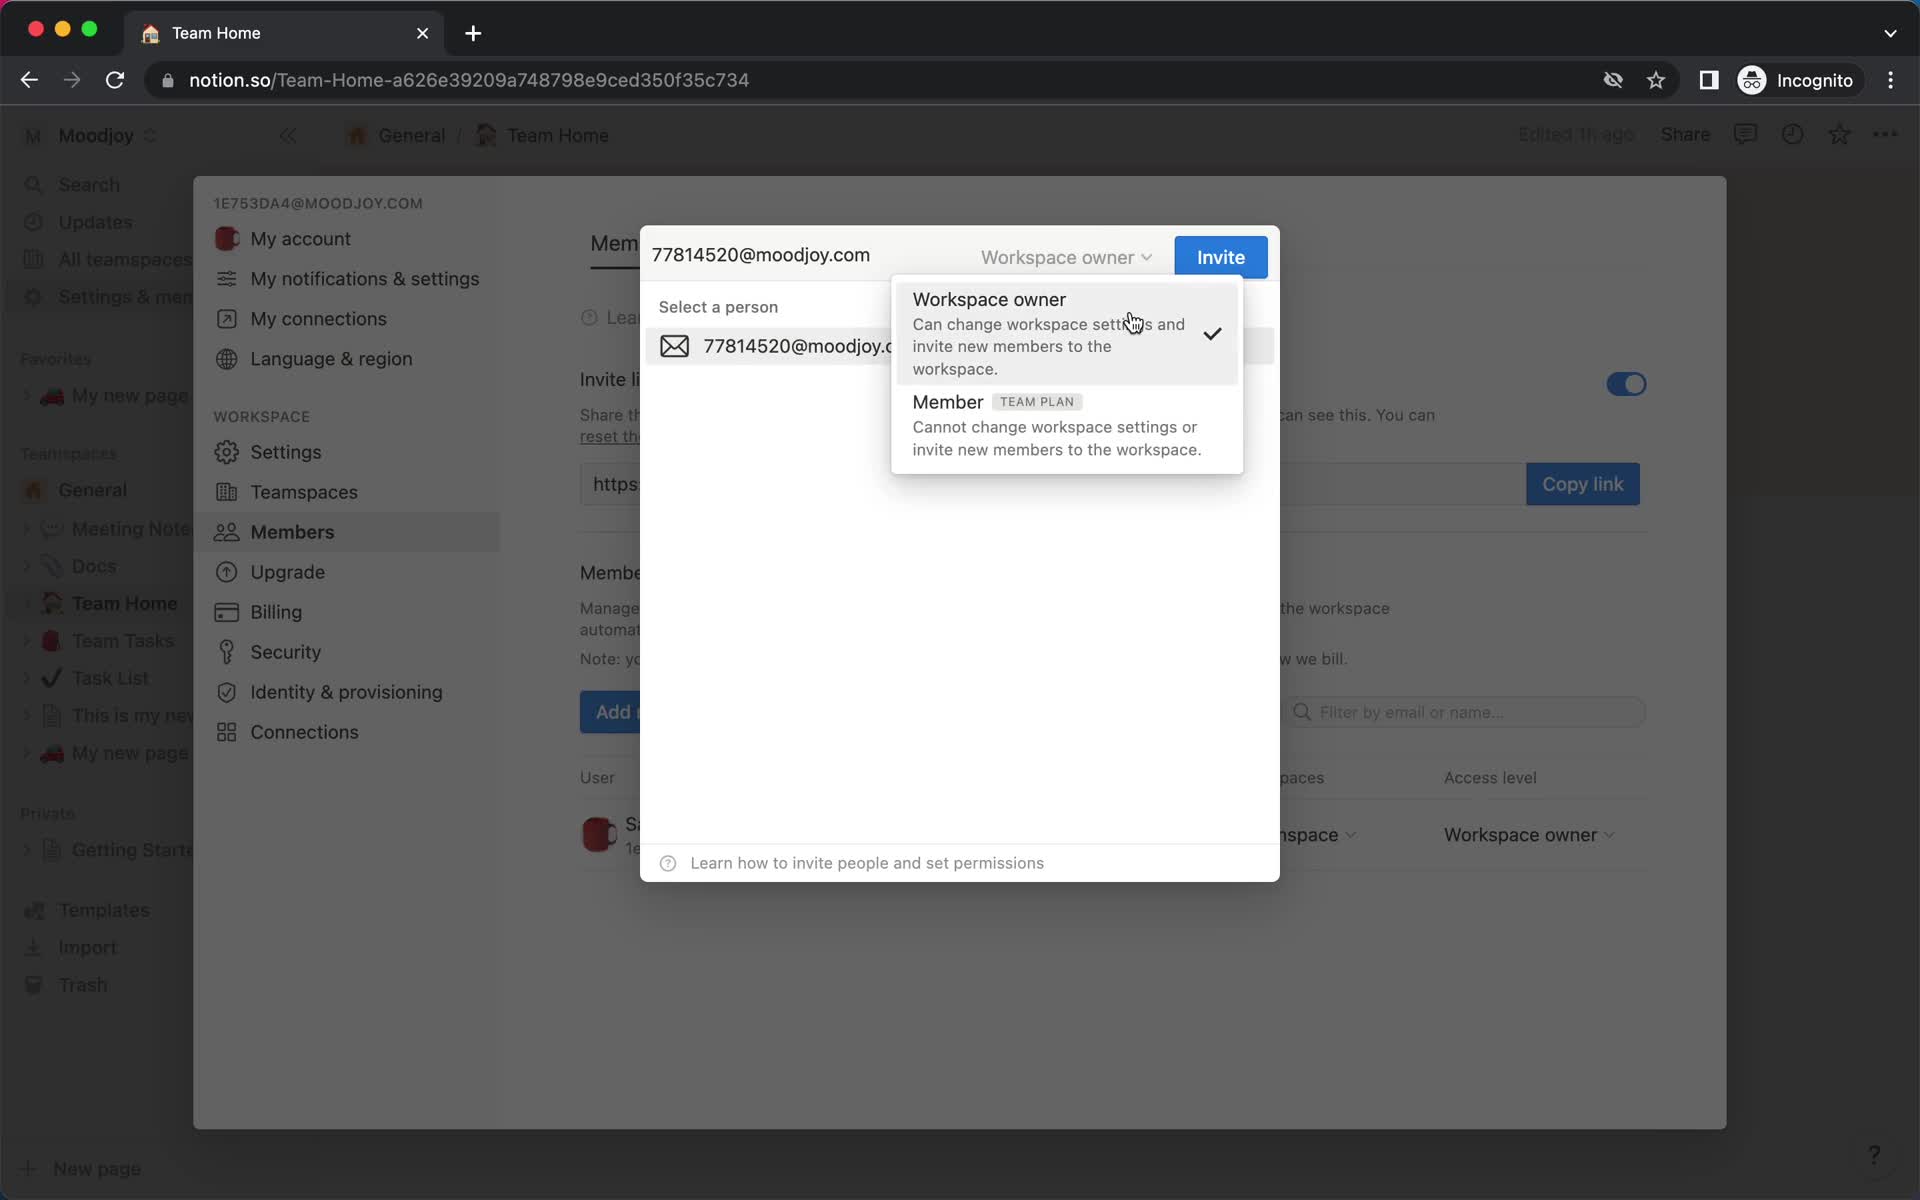The height and width of the screenshot is (1200, 1920).
Task: Click the Teamspaces icon in settings sidebar
Action: (x=227, y=492)
